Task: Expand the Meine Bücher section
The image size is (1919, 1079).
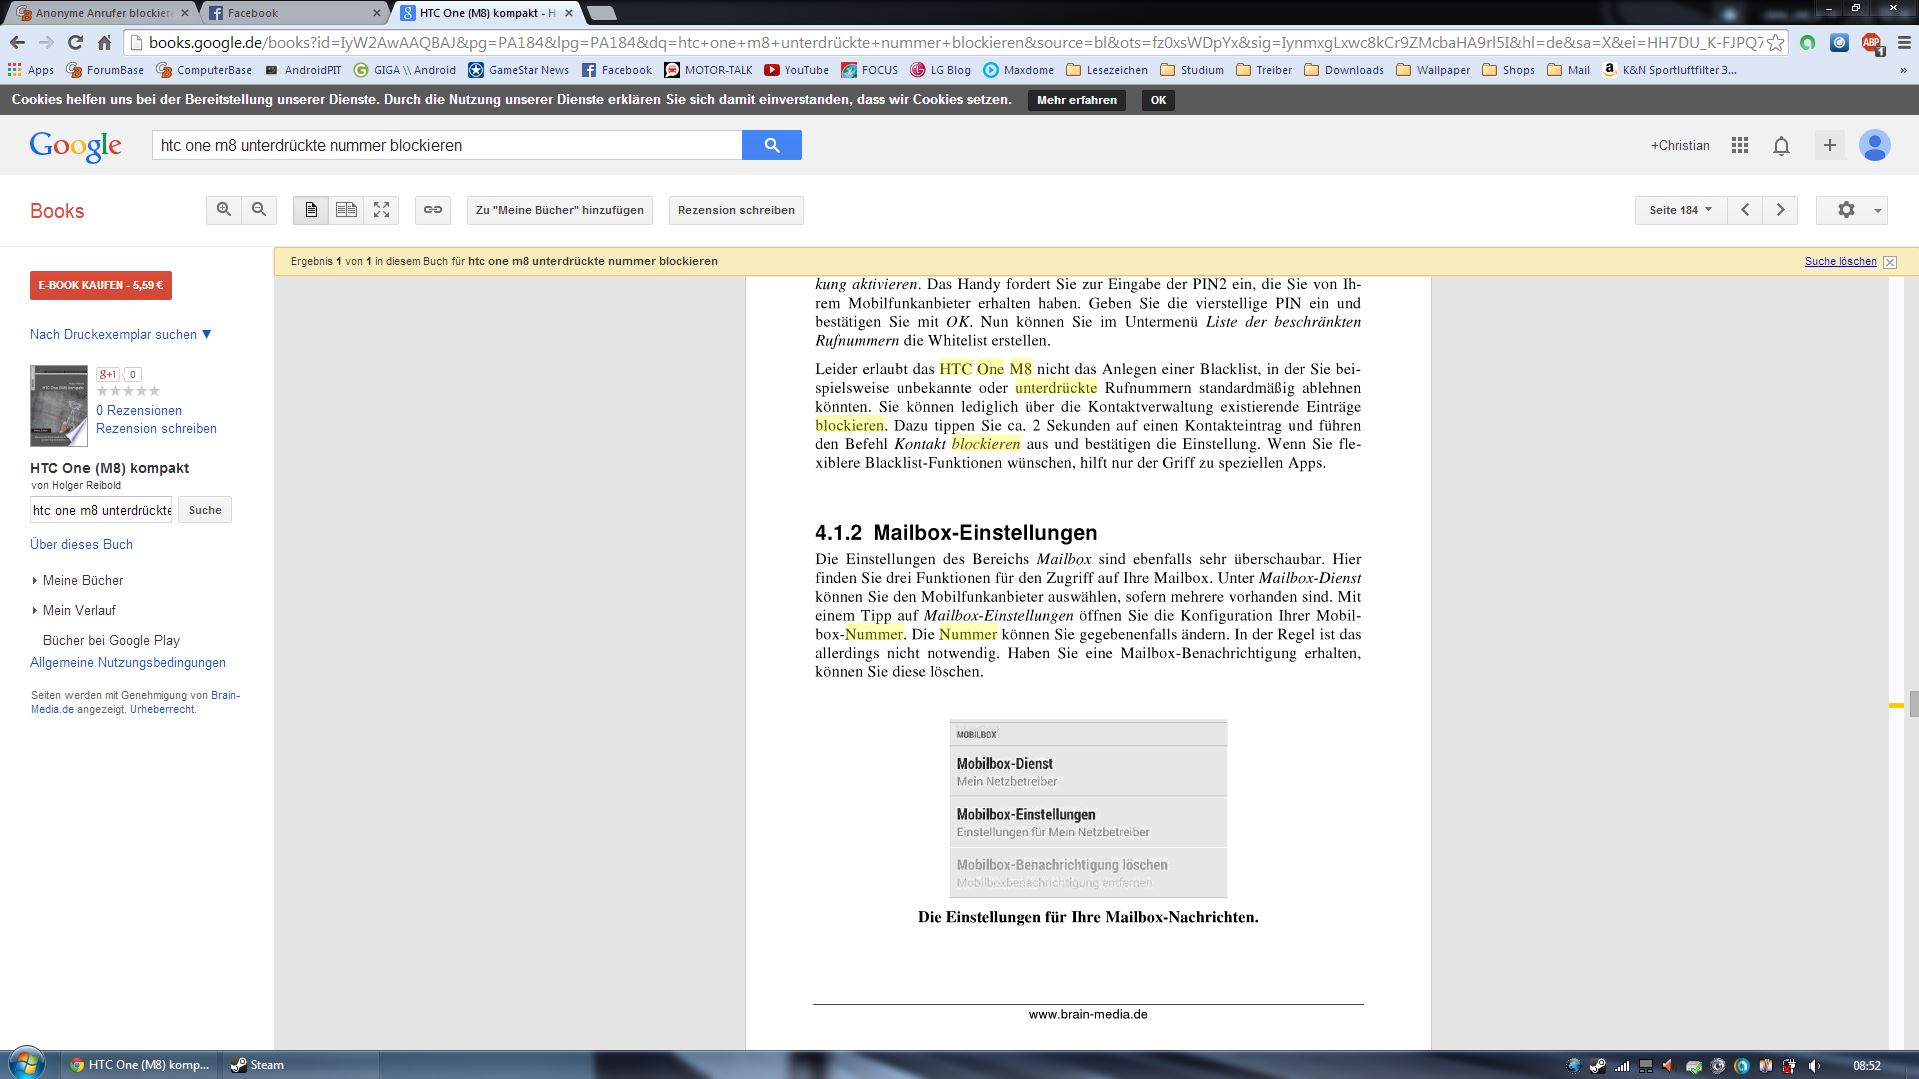Action: point(78,580)
